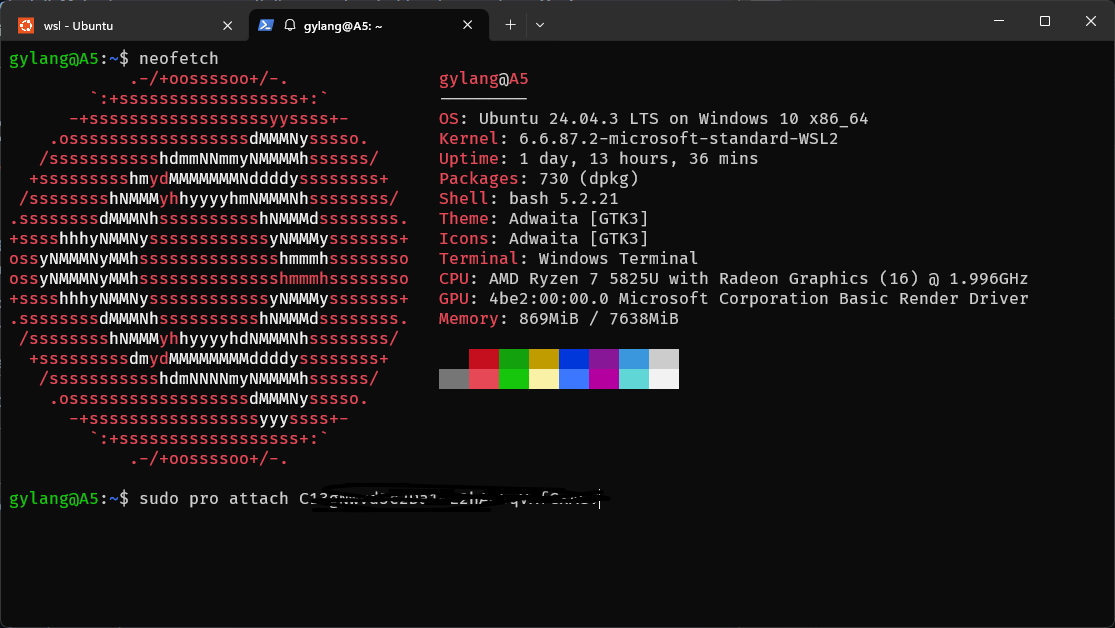Click the magenta block in the bottom palette row

click(x=604, y=379)
